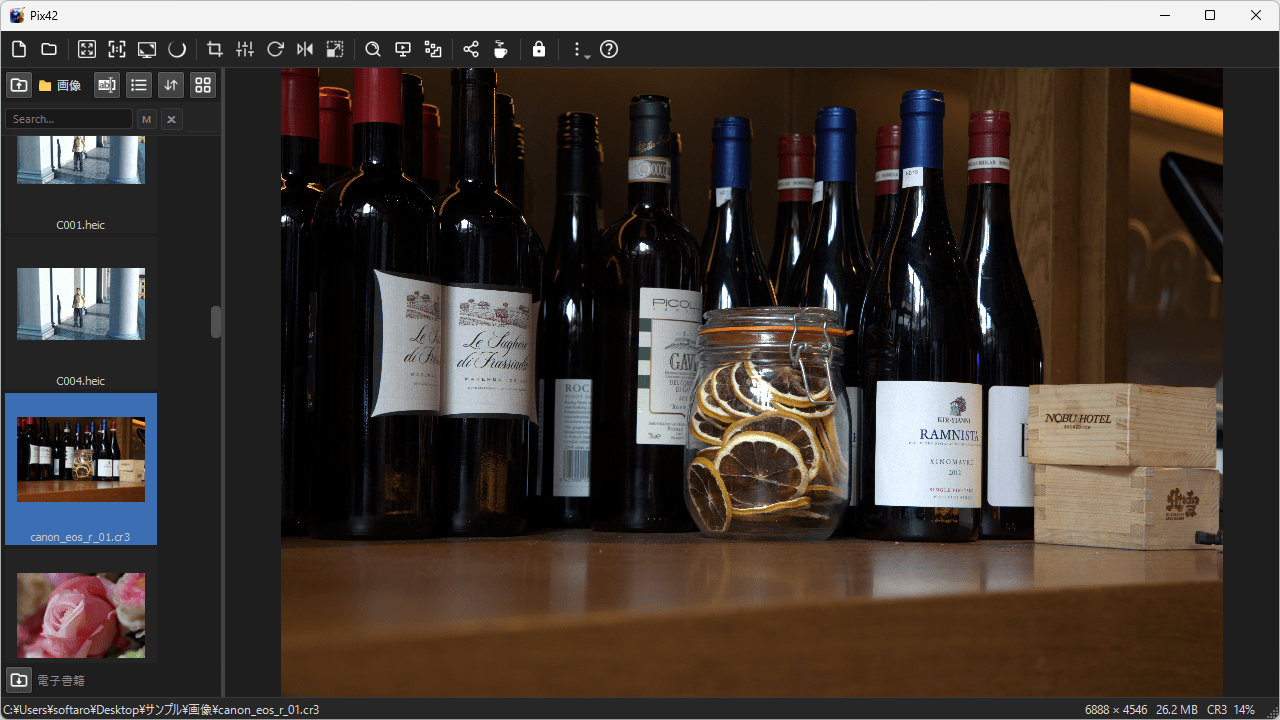This screenshot has height=720, width=1280.
Task: Switch sidebar to list view
Action: pos(139,85)
